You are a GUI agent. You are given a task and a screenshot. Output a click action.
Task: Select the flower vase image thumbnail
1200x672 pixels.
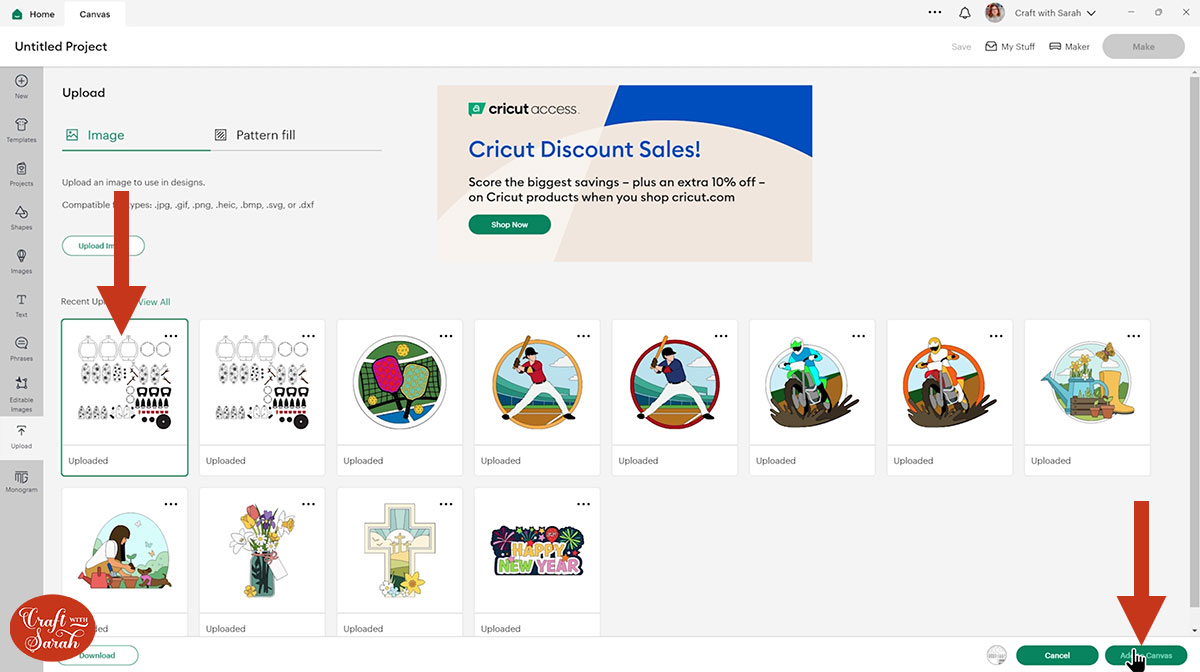click(262, 551)
